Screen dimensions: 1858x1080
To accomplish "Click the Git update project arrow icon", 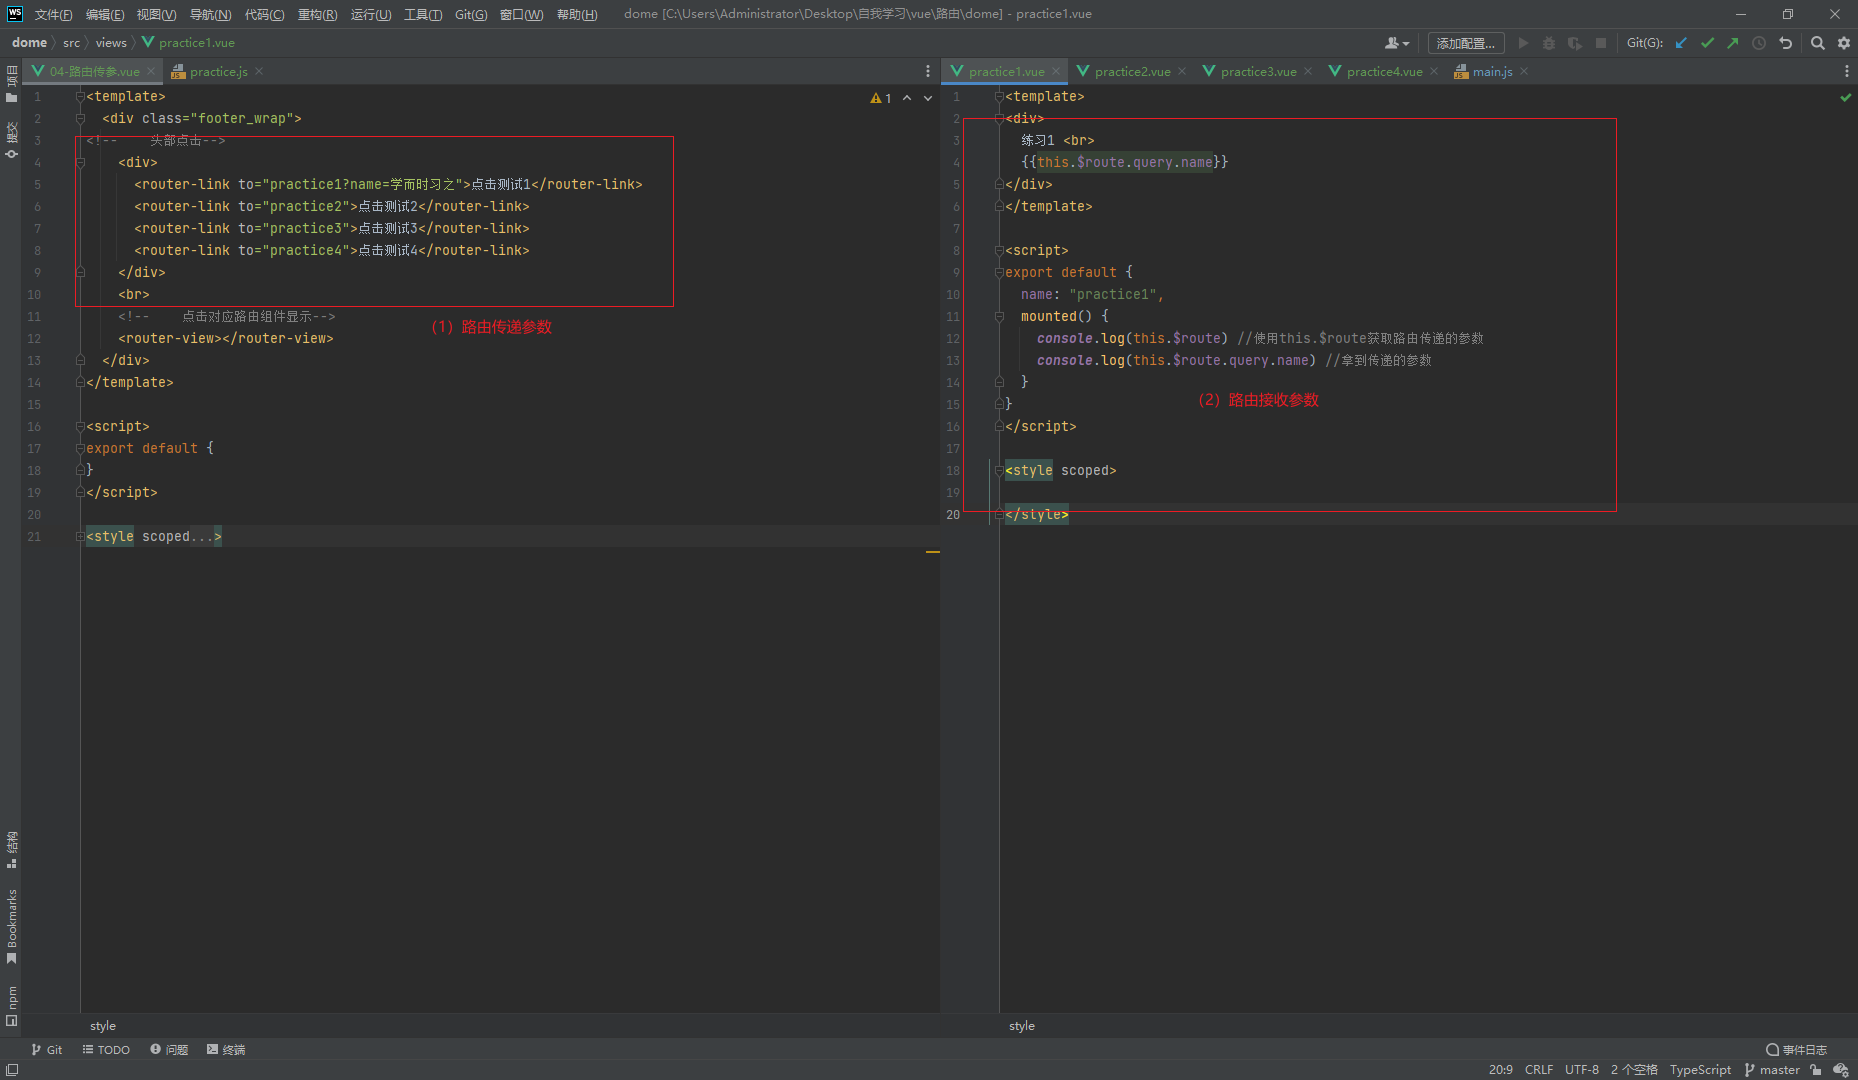I will coord(1681,43).
